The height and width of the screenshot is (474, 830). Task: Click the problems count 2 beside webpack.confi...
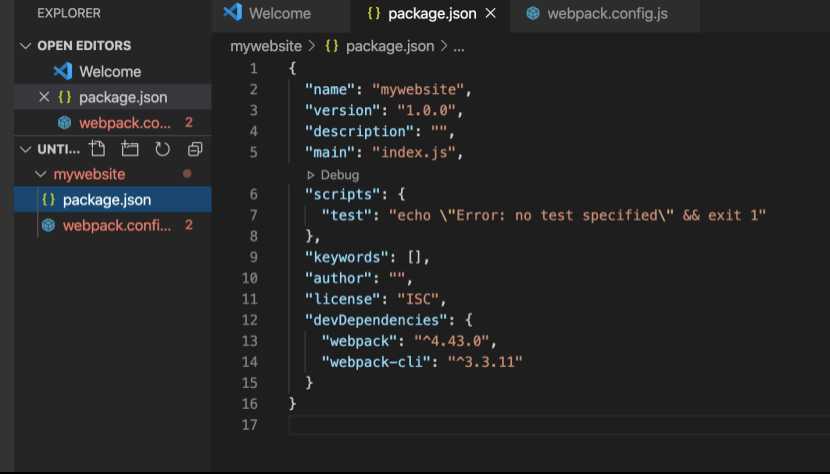[188, 225]
